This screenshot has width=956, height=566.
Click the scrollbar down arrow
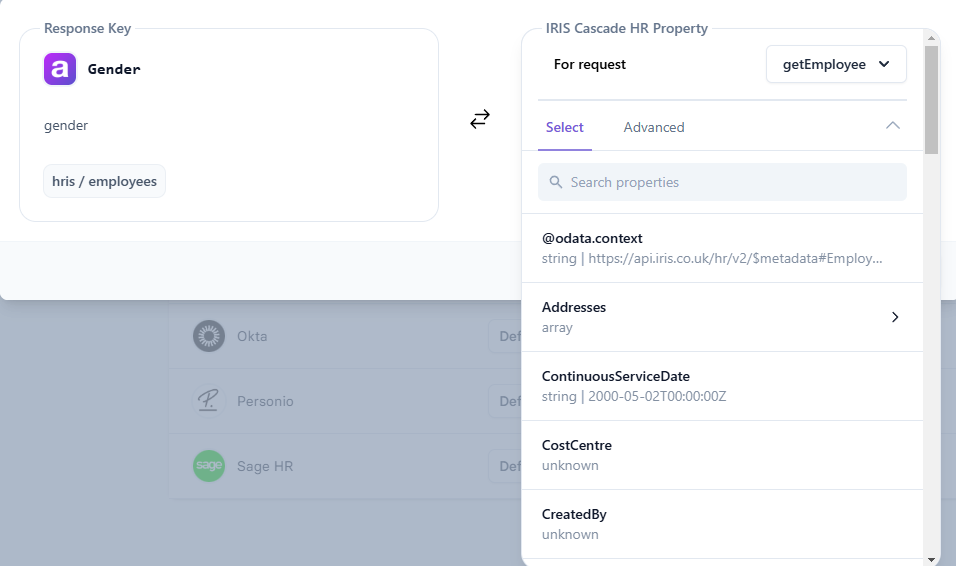coord(931,559)
